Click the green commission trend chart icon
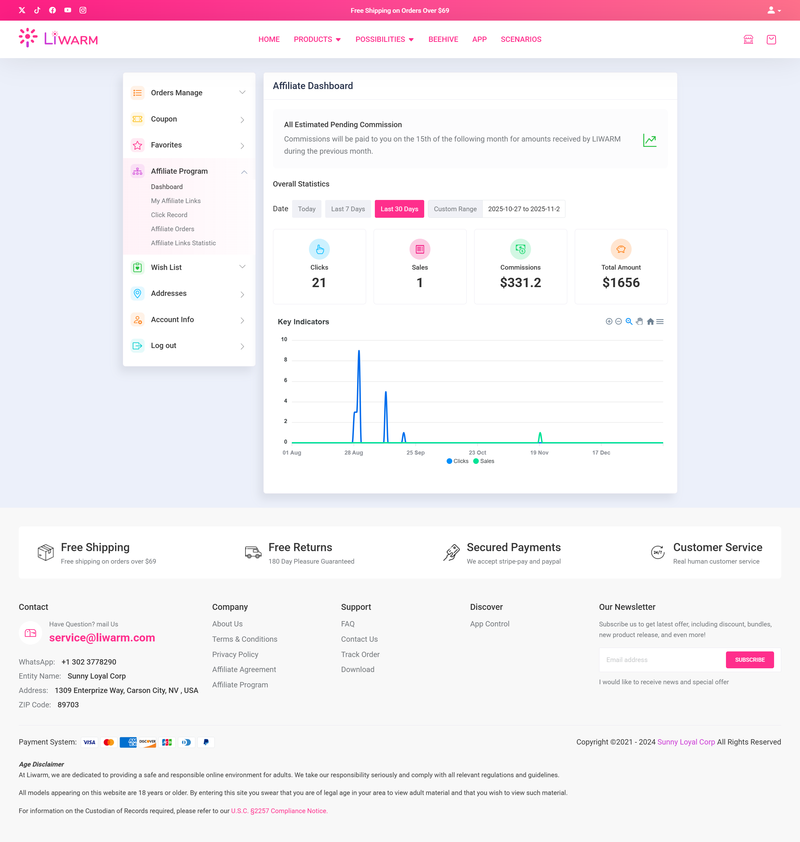This screenshot has height=842, width=800. pyautogui.click(x=650, y=141)
